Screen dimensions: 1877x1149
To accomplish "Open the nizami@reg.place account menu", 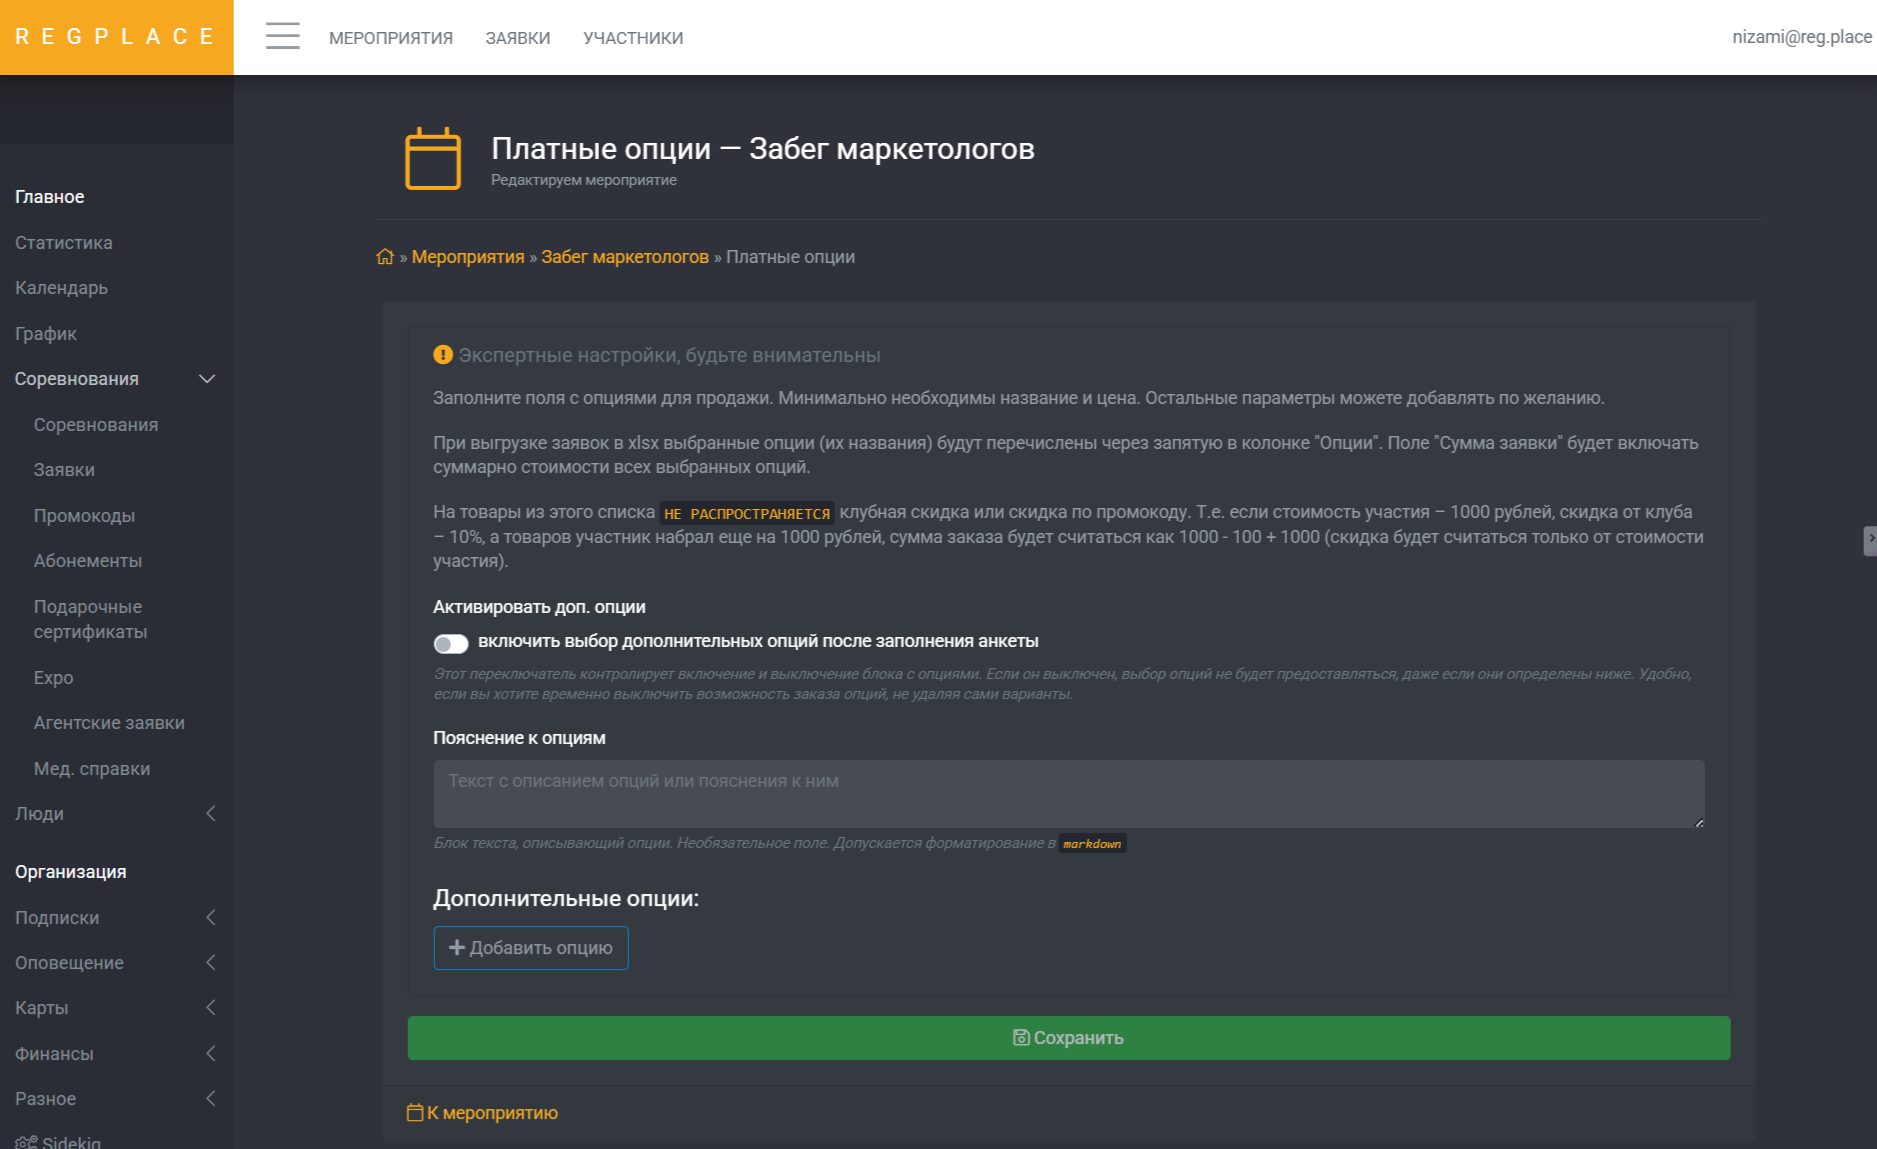I will tap(1802, 37).
